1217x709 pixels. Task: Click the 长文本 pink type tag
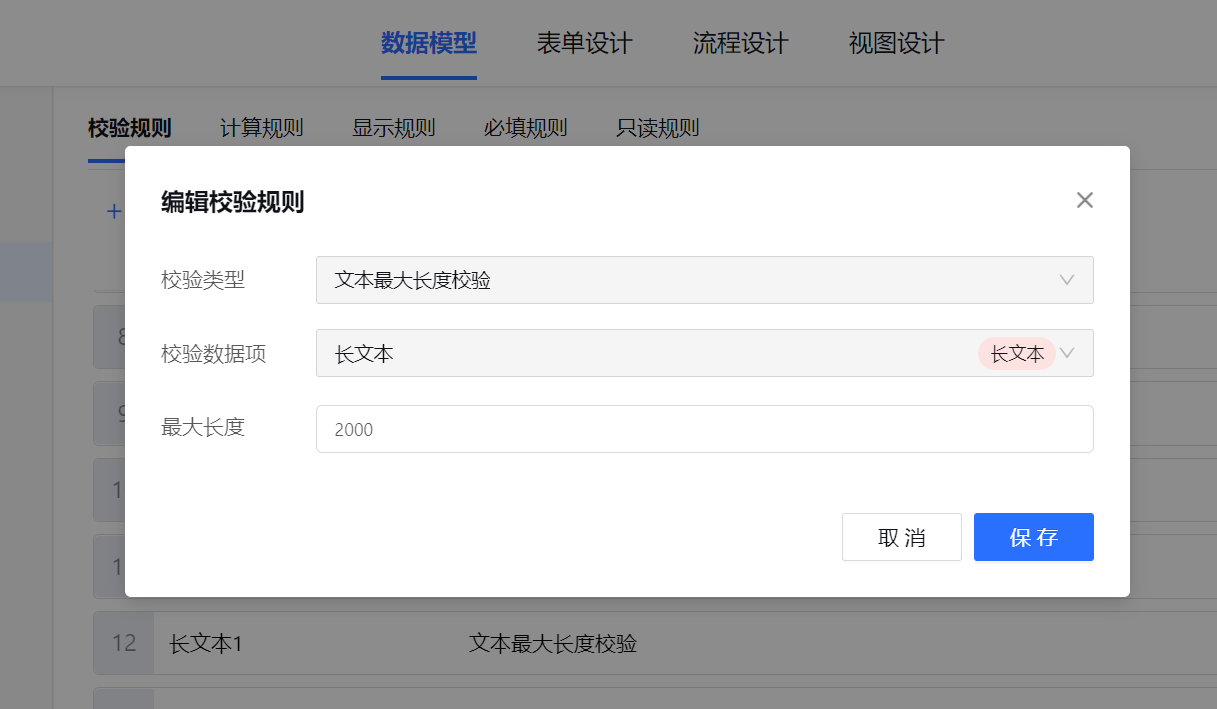point(1017,353)
